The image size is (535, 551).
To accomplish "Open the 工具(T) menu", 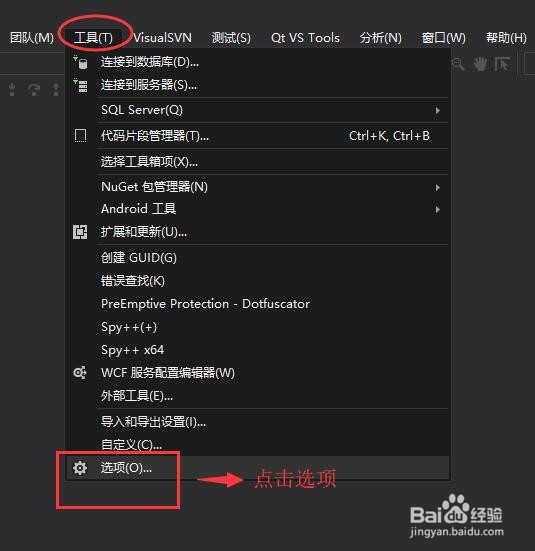I will tap(93, 38).
